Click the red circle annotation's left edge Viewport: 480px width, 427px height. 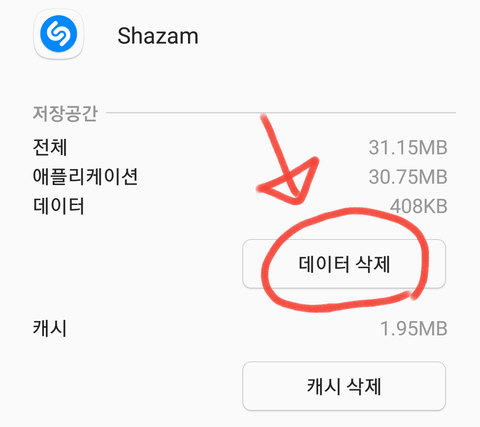[x=266, y=273]
